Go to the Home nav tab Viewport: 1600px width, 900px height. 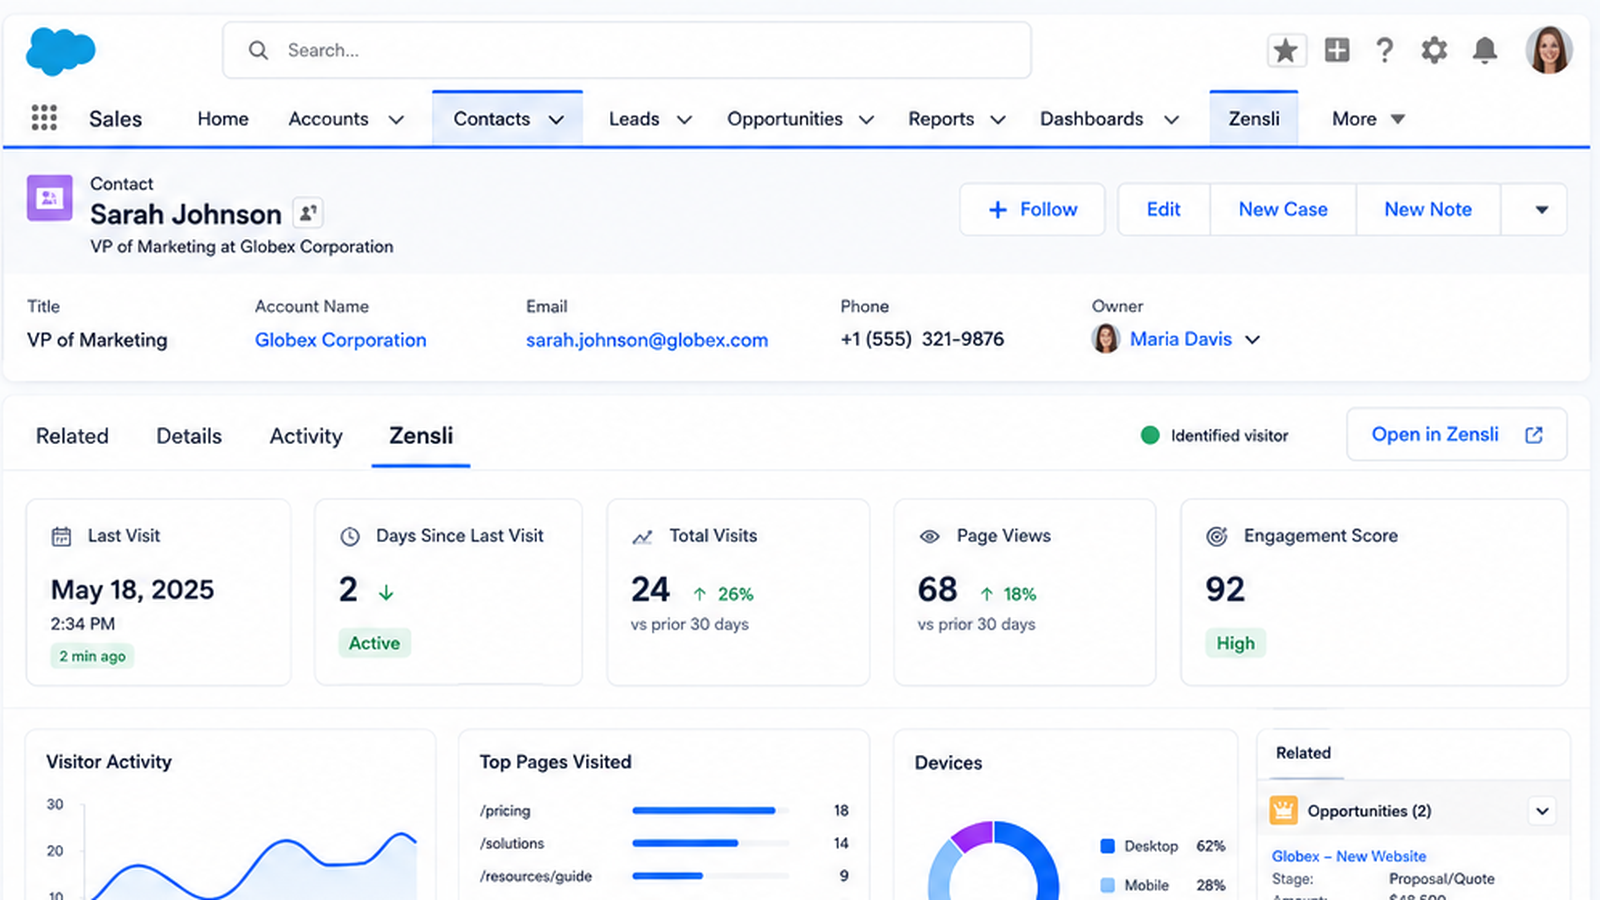click(x=222, y=119)
